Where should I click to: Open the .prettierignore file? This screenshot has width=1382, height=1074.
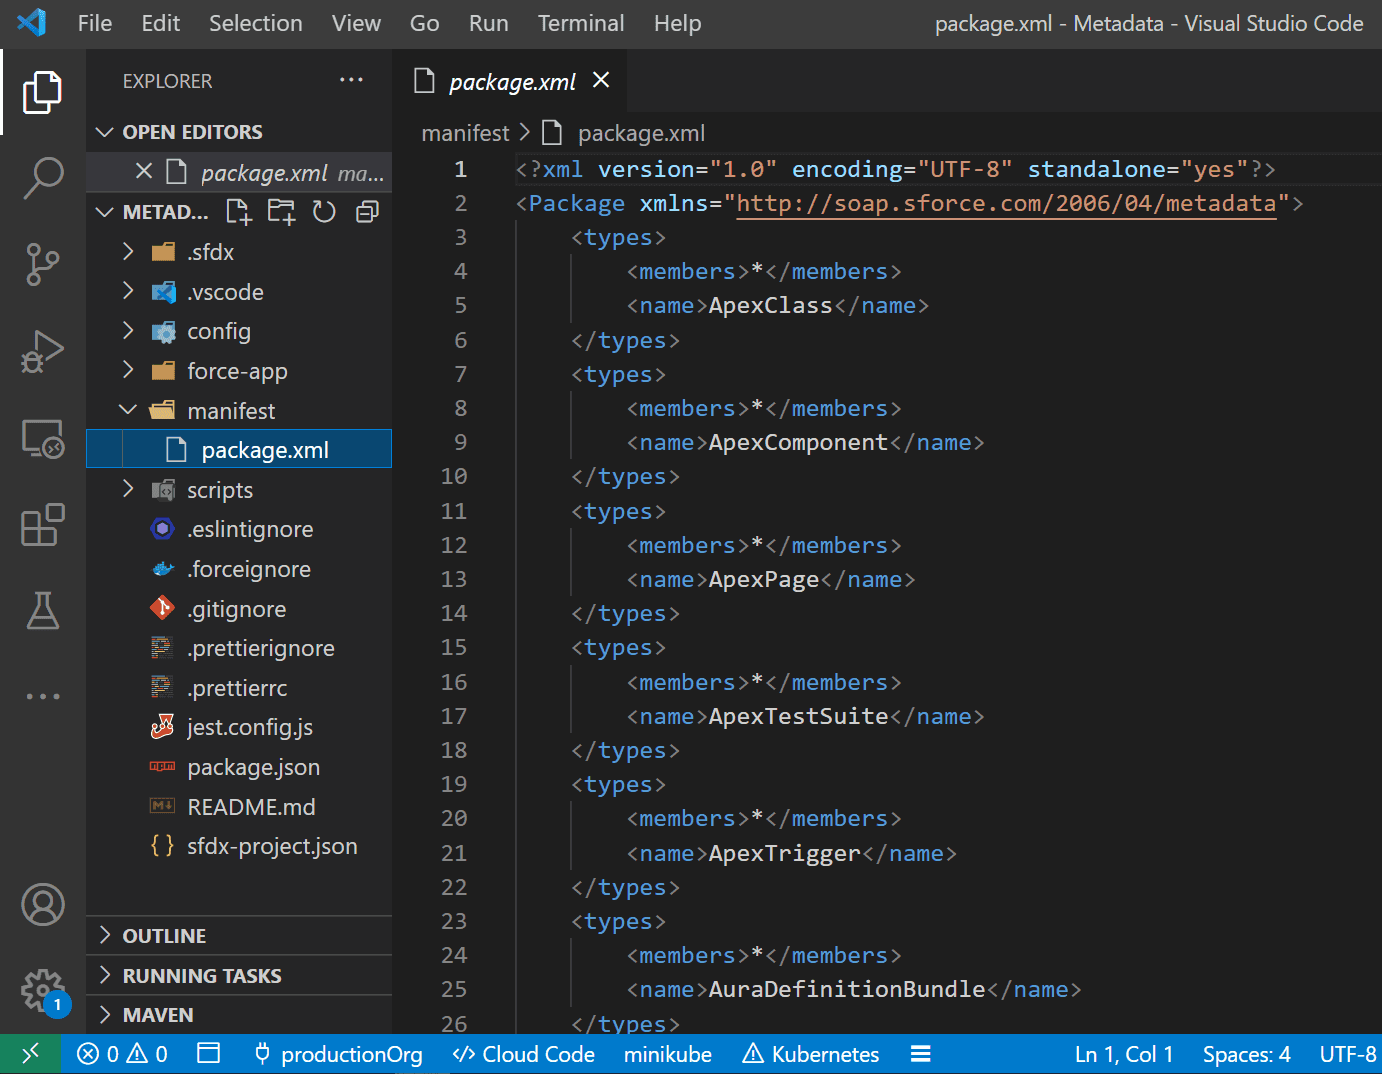click(239, 648)
